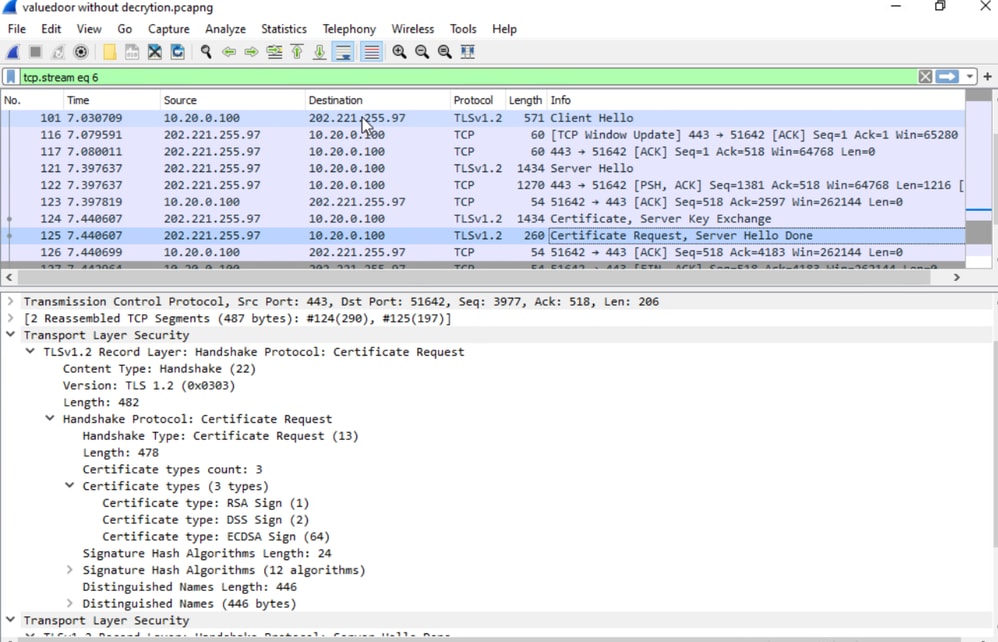Click the tcp.stream eq 6 filter field

tap(468, 77)
